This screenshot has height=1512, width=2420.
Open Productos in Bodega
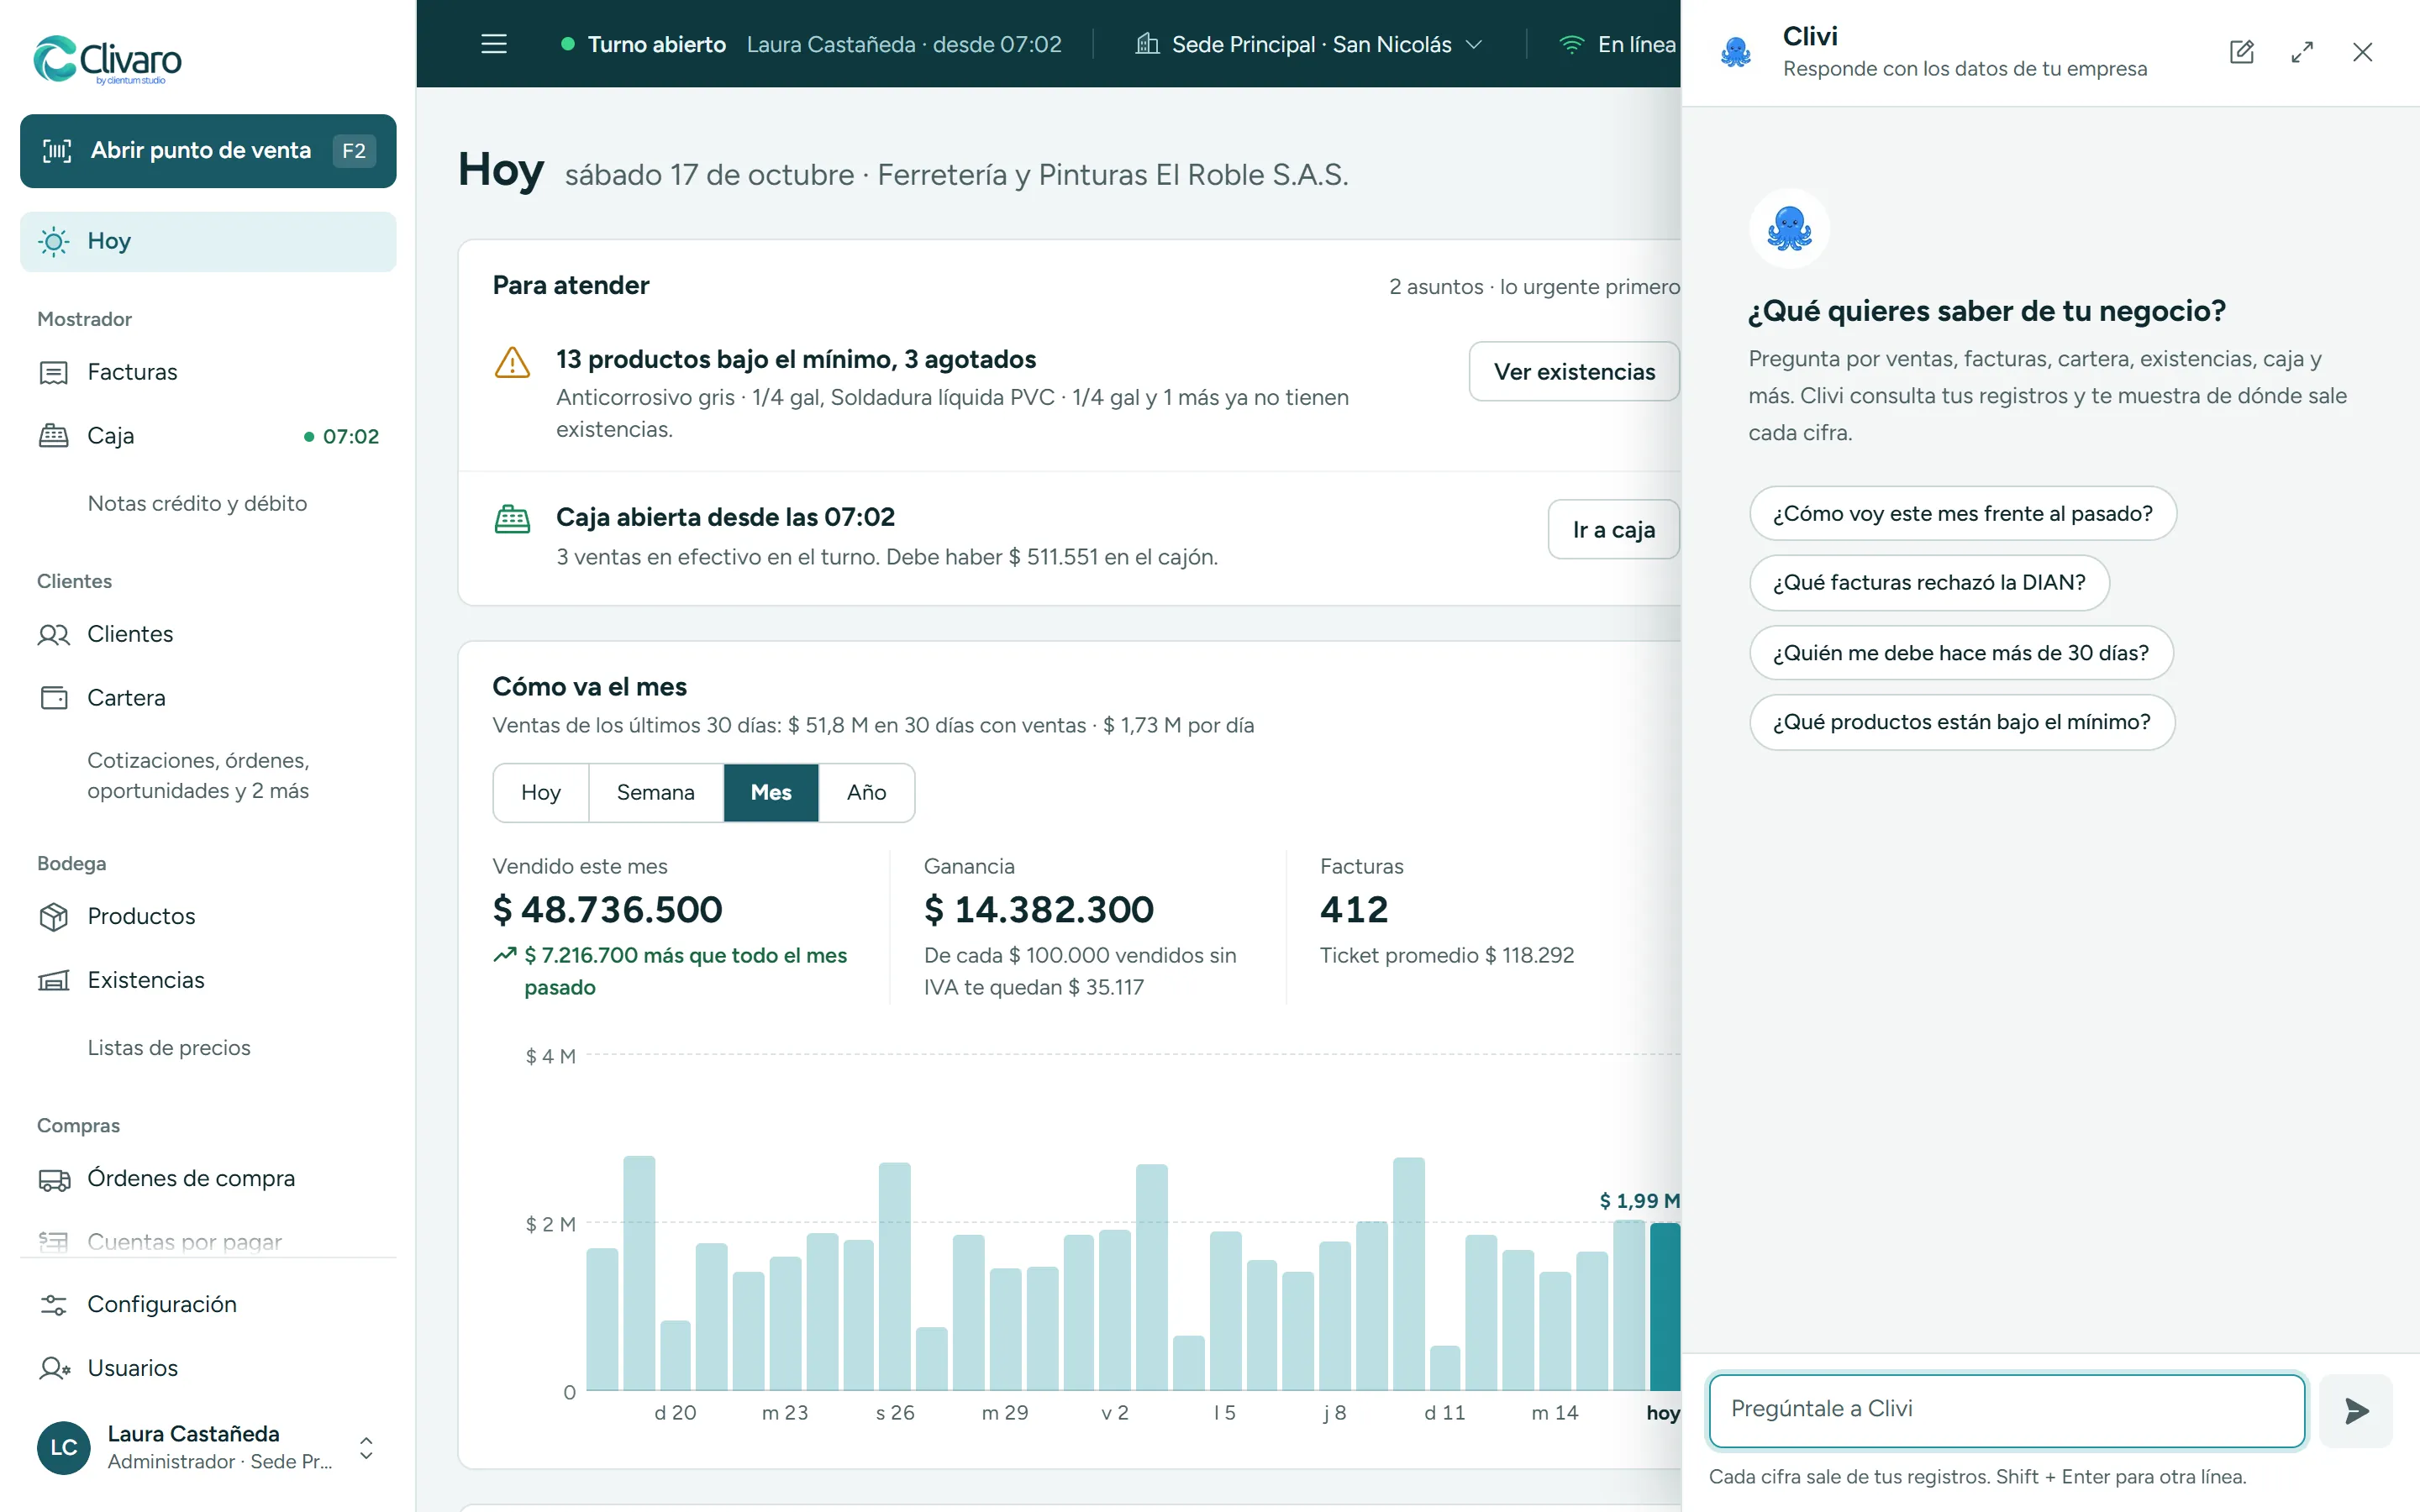(x=208, y=916)
